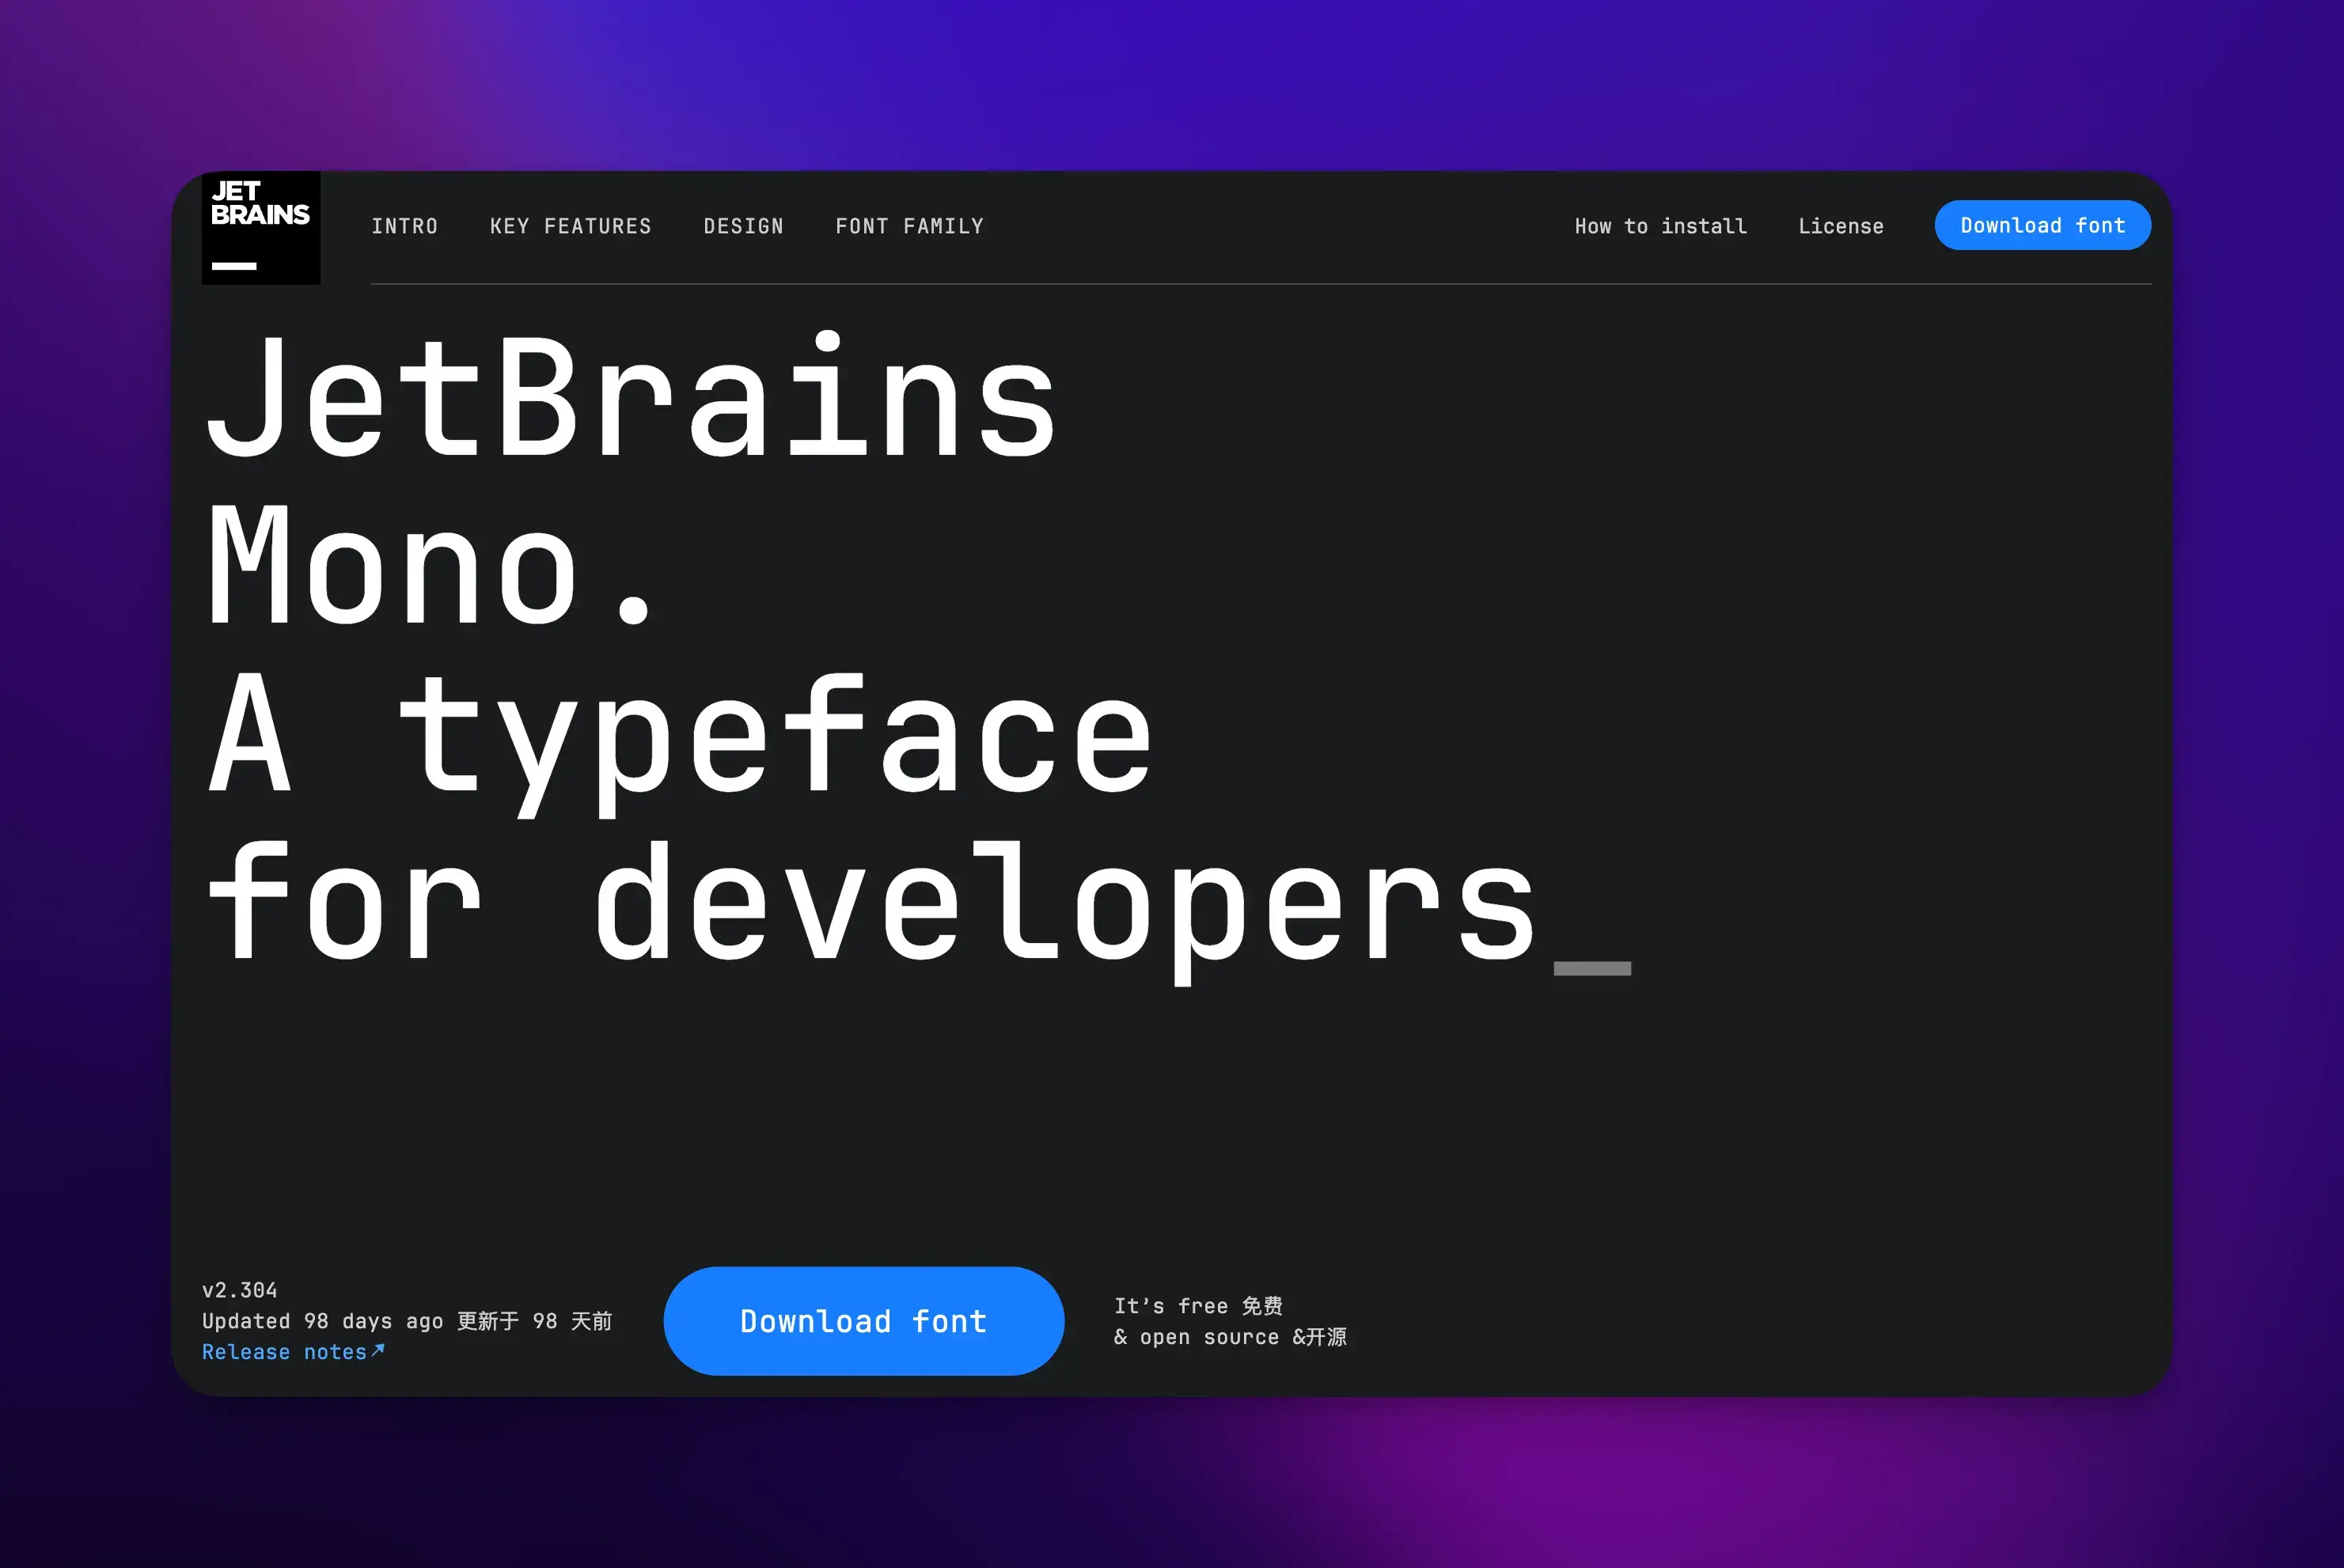Click the Updated 98 days ago text
The width and height of the screenshot is (2344, 1568).
(322, 1321)
